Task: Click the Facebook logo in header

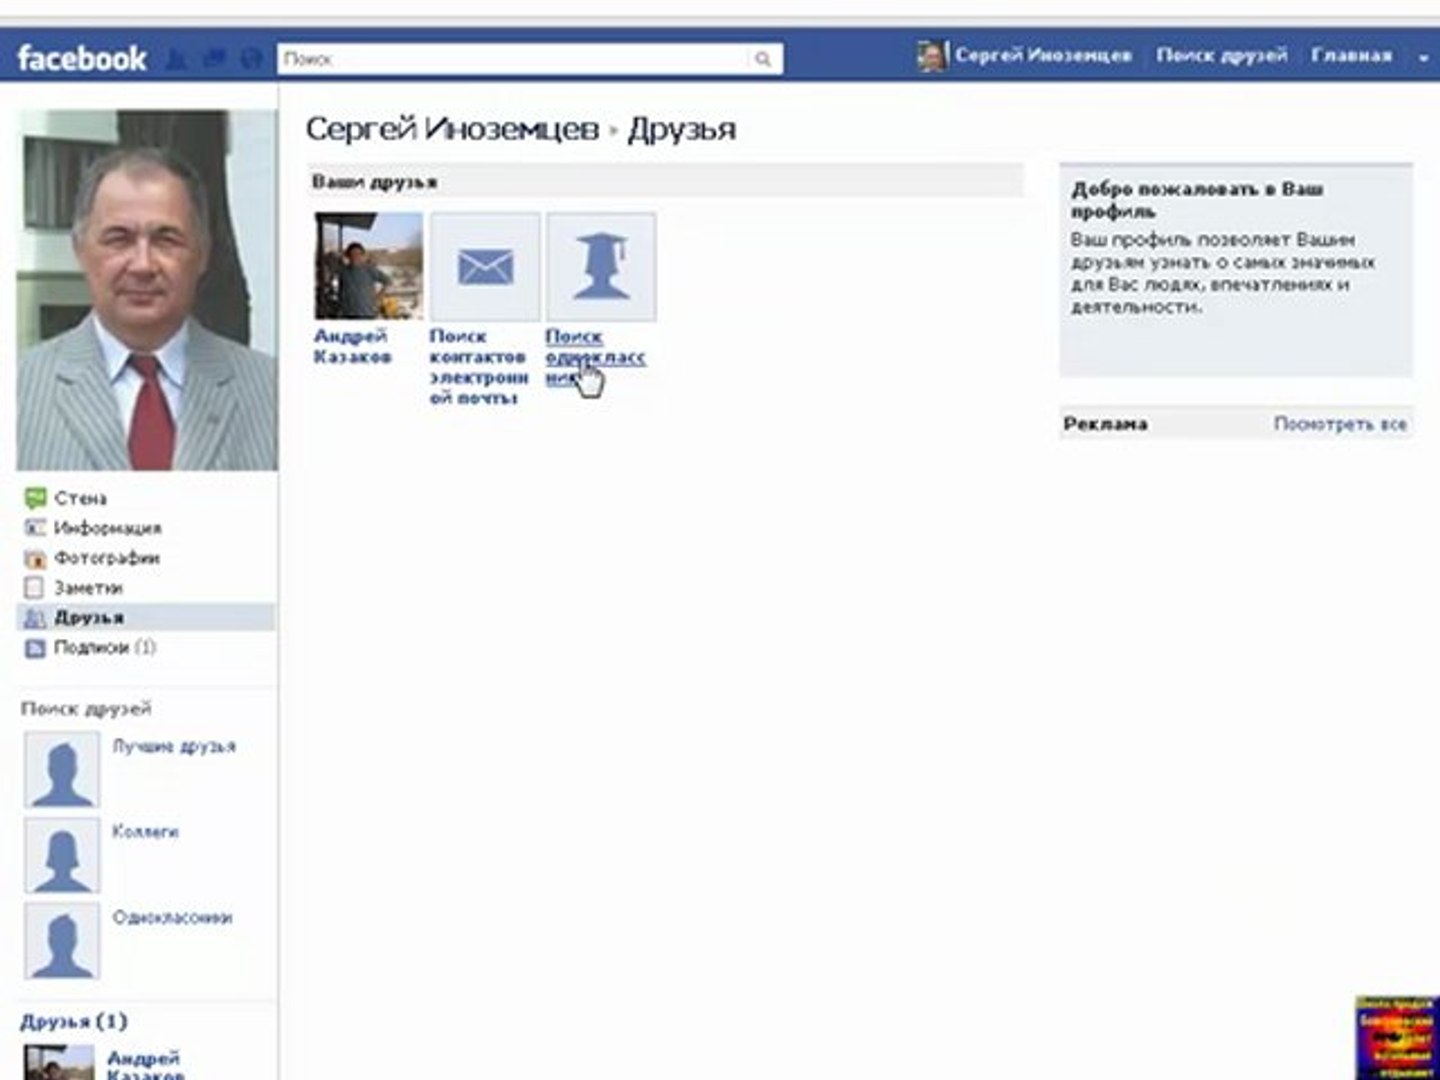Action: 82,58
